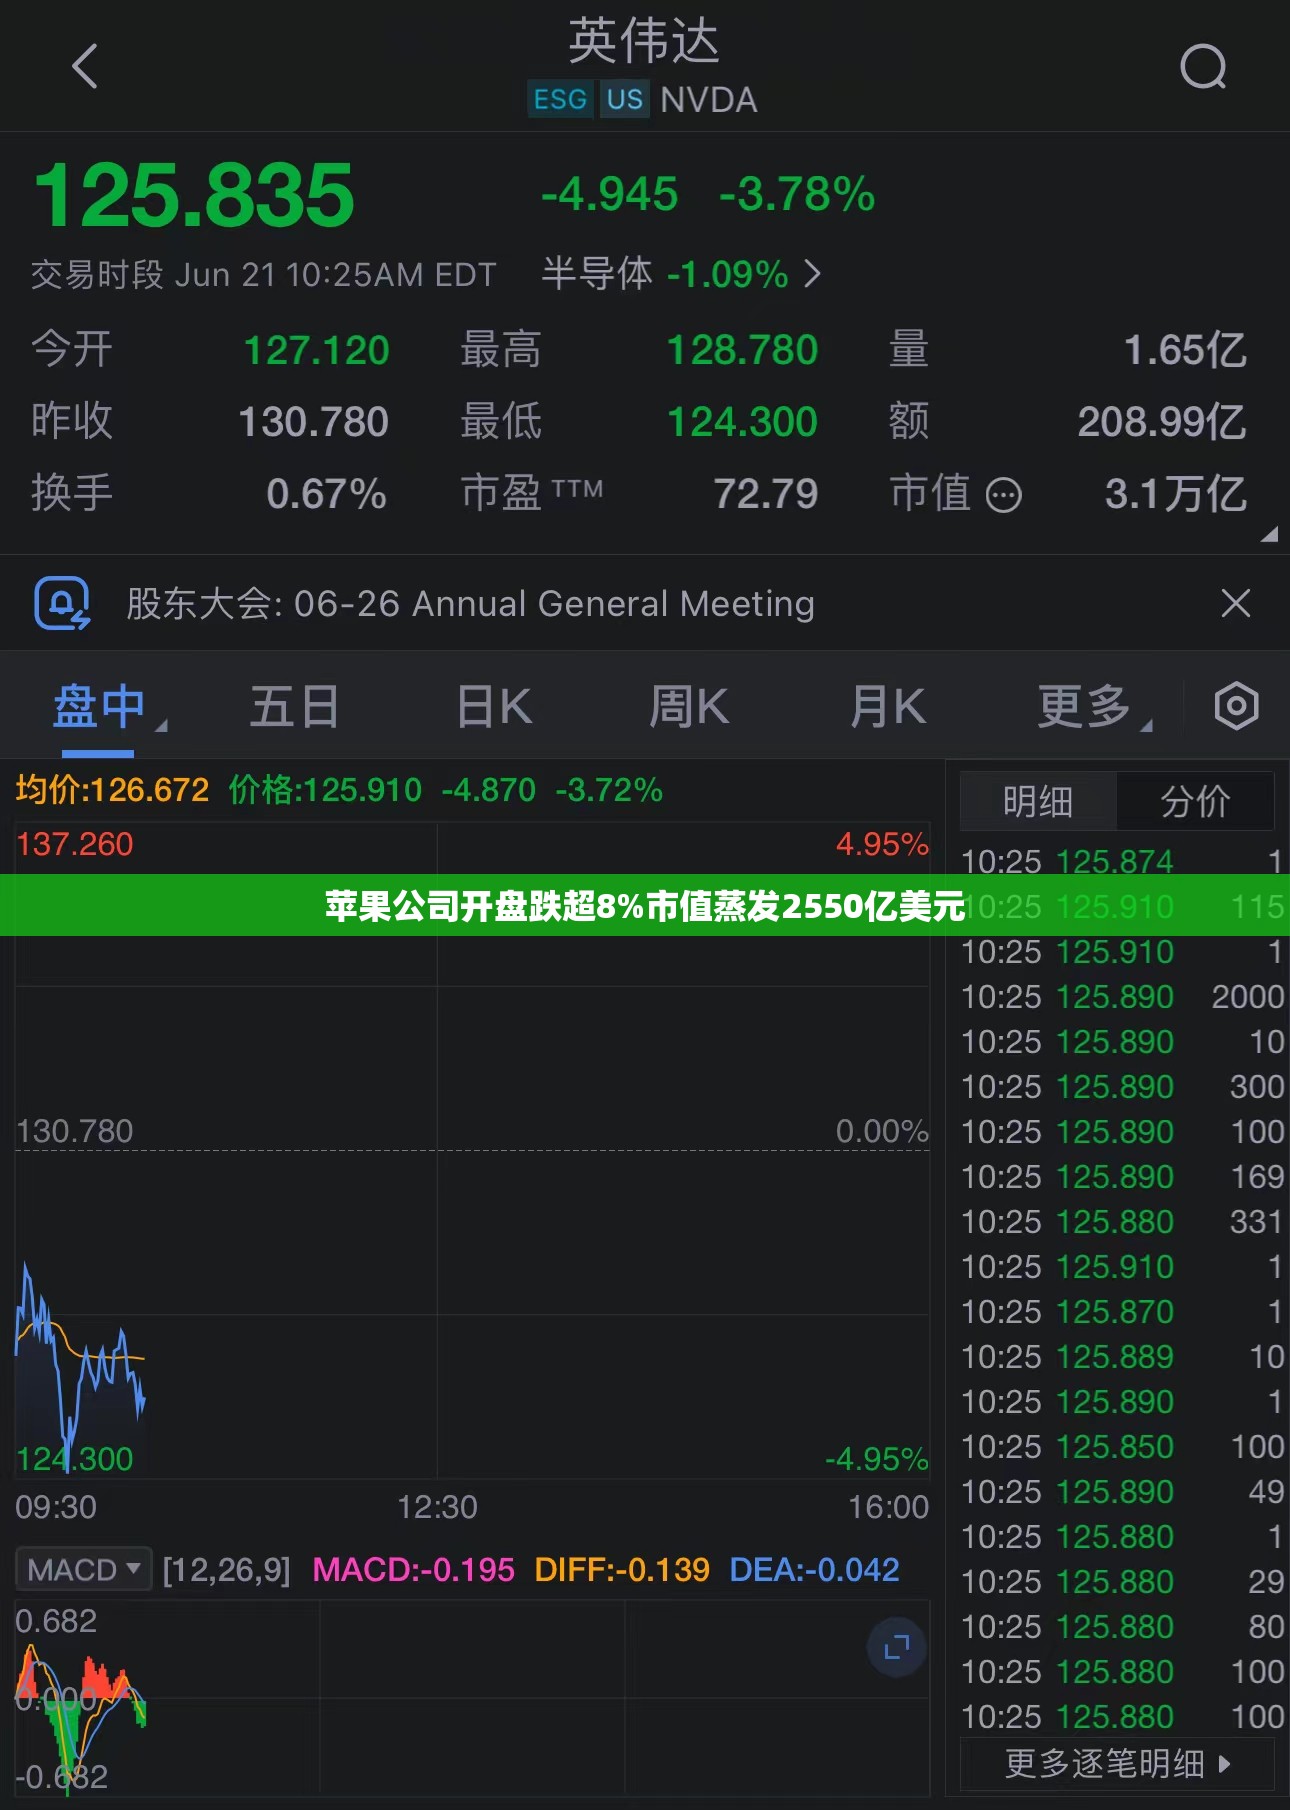
Task: Switch to the 五日 chart tab
Action: [294, 707]
